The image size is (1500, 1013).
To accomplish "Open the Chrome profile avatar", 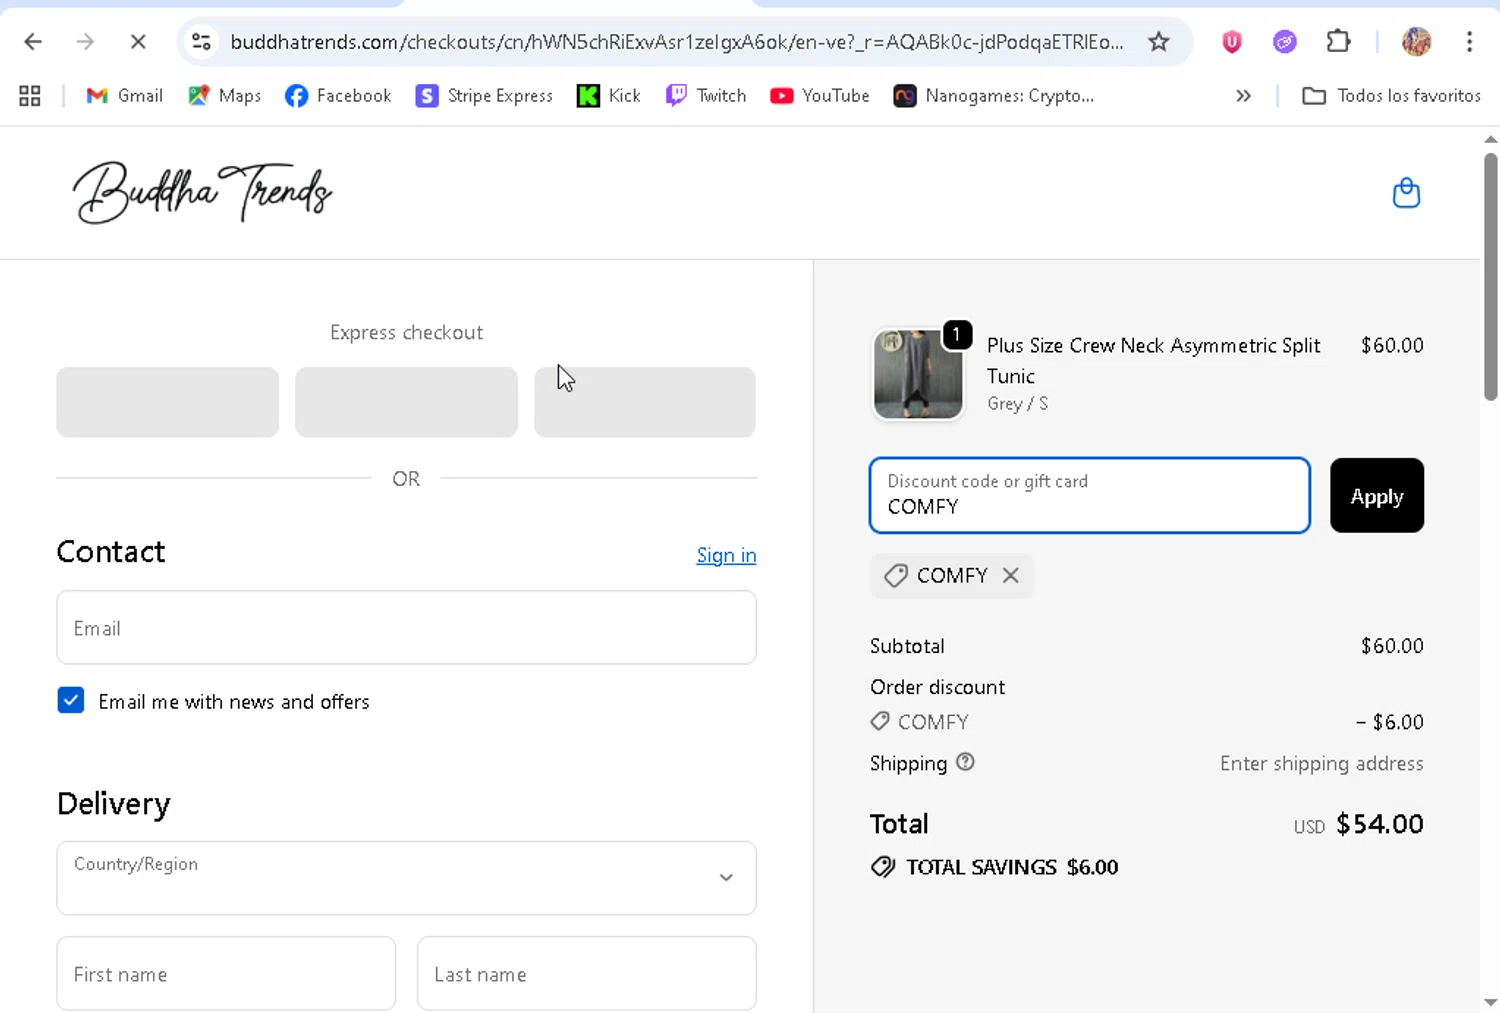I will click(x=1416, y=42).
